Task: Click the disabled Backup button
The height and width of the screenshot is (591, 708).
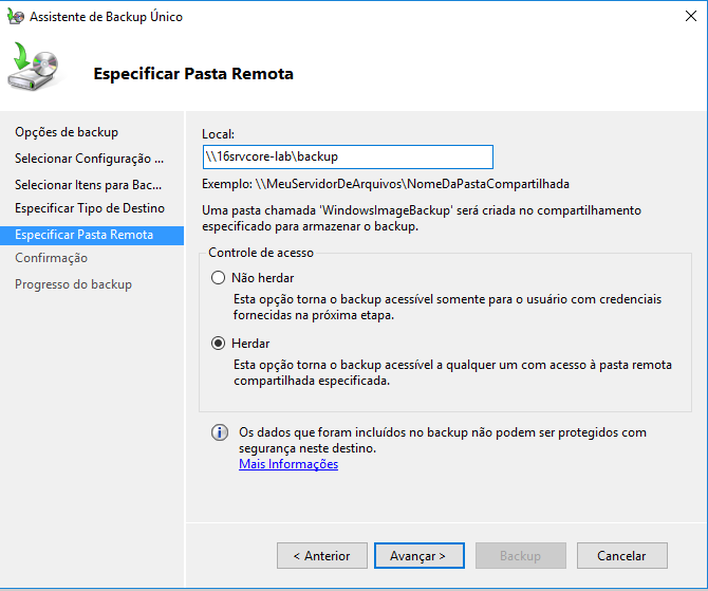Action: (521, 556)
